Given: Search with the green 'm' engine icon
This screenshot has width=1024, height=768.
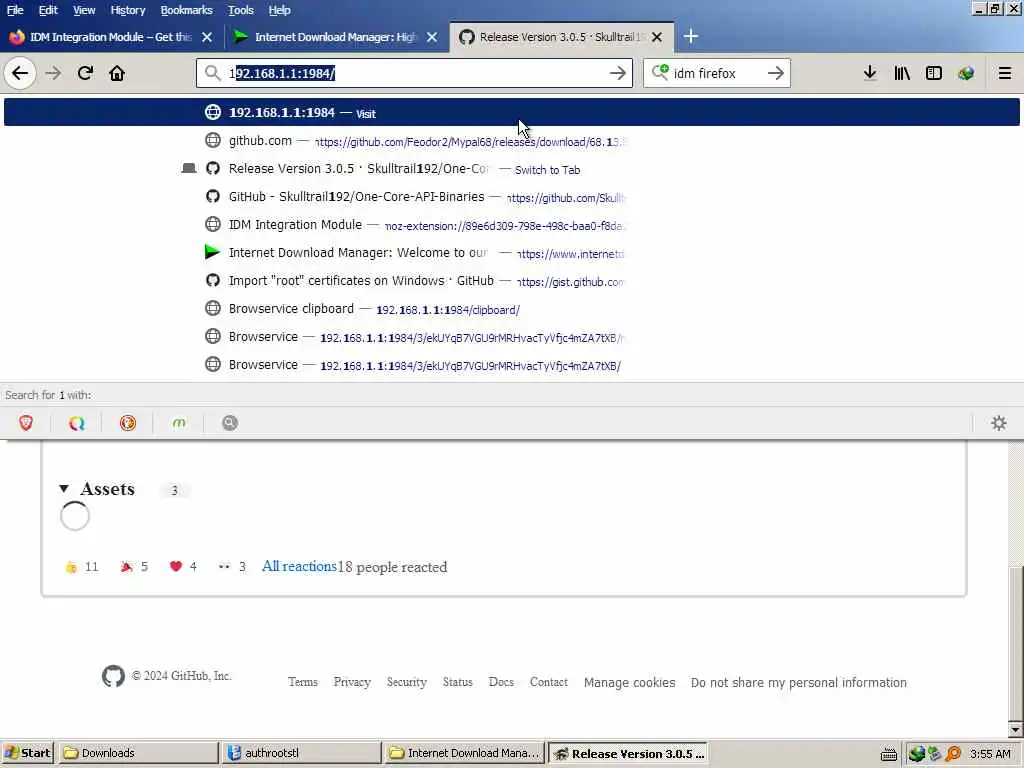Looking at the screenshot, I should click(179, 423).
